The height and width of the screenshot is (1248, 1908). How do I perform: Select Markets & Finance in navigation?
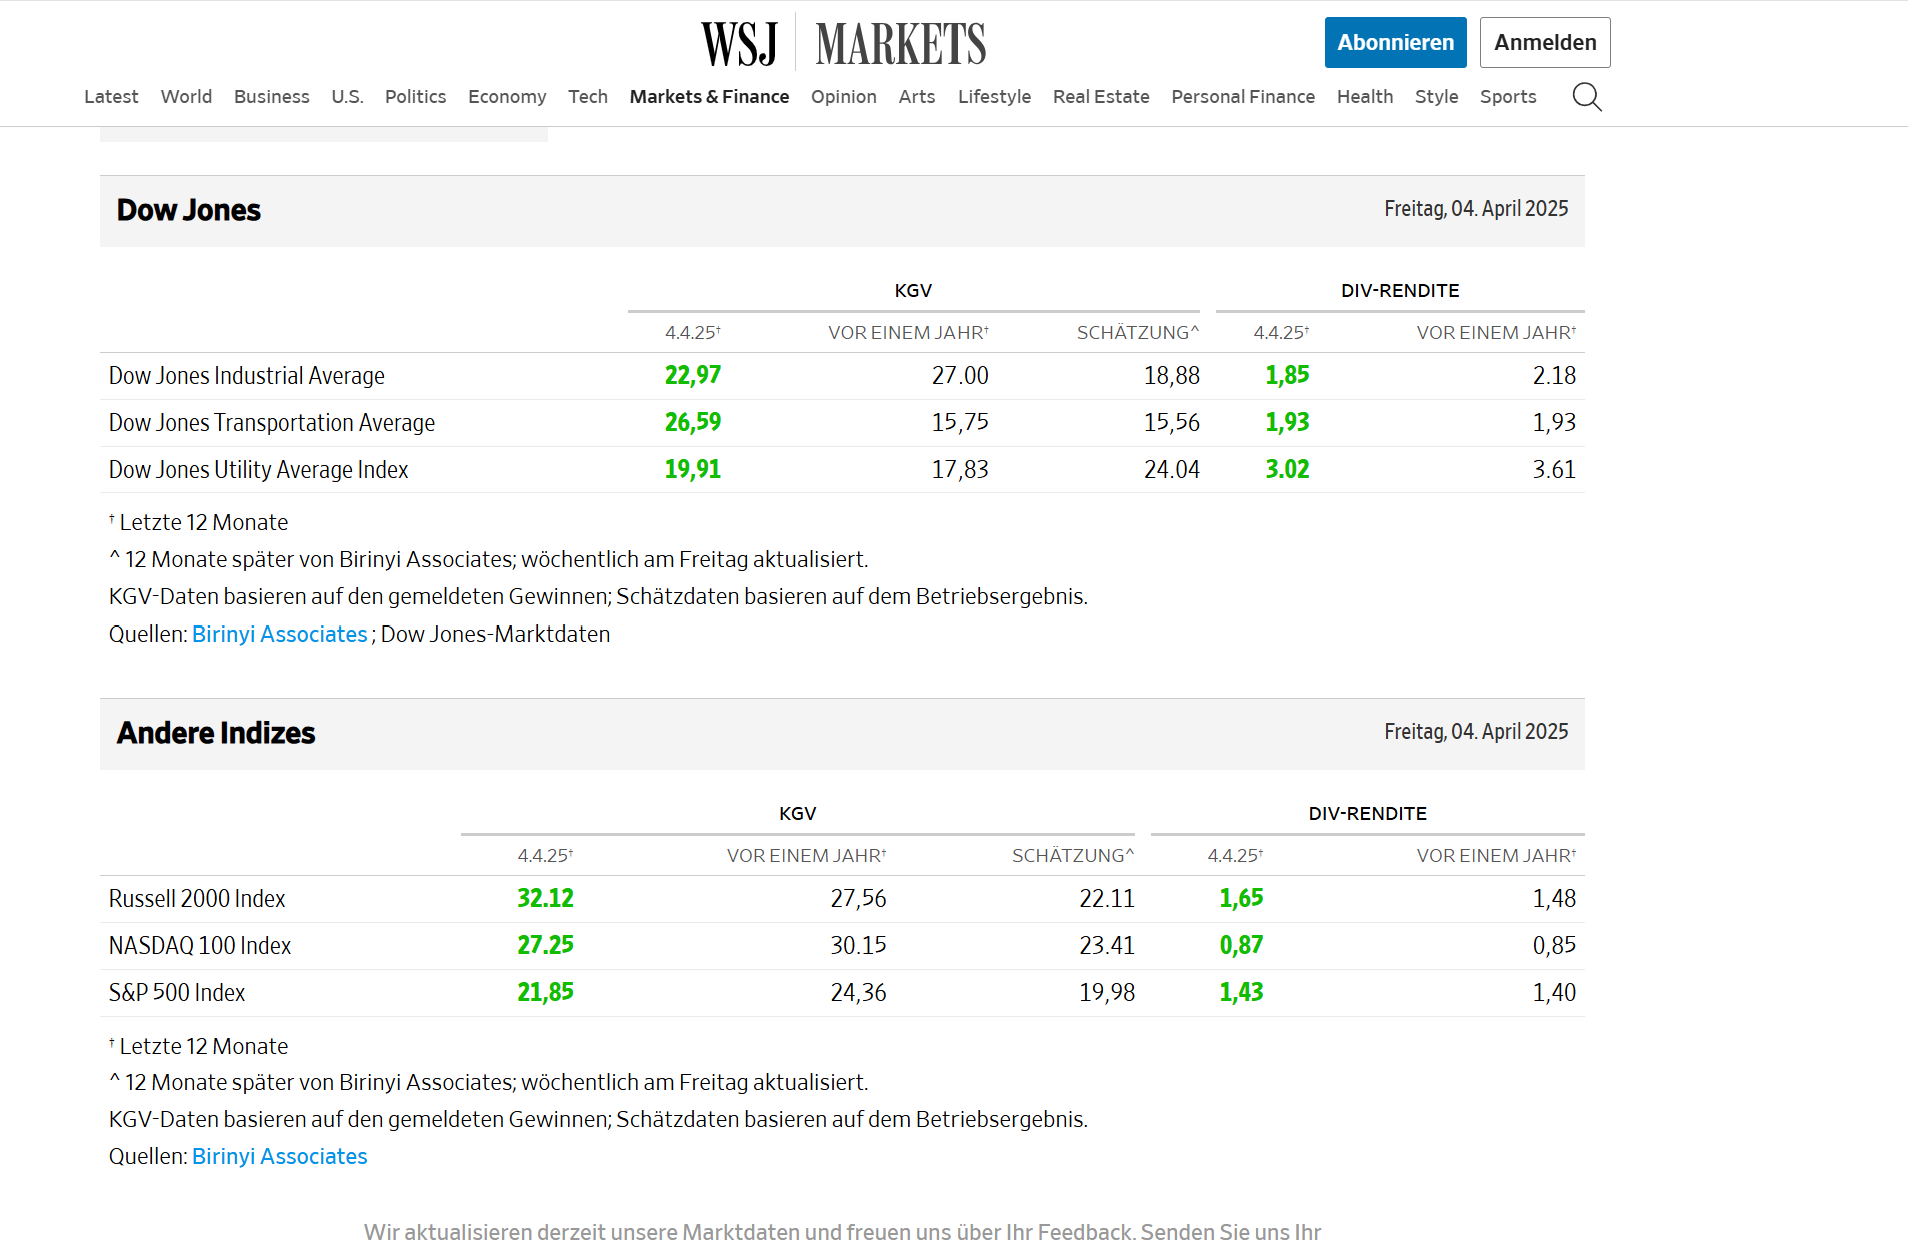coord(709,97)
